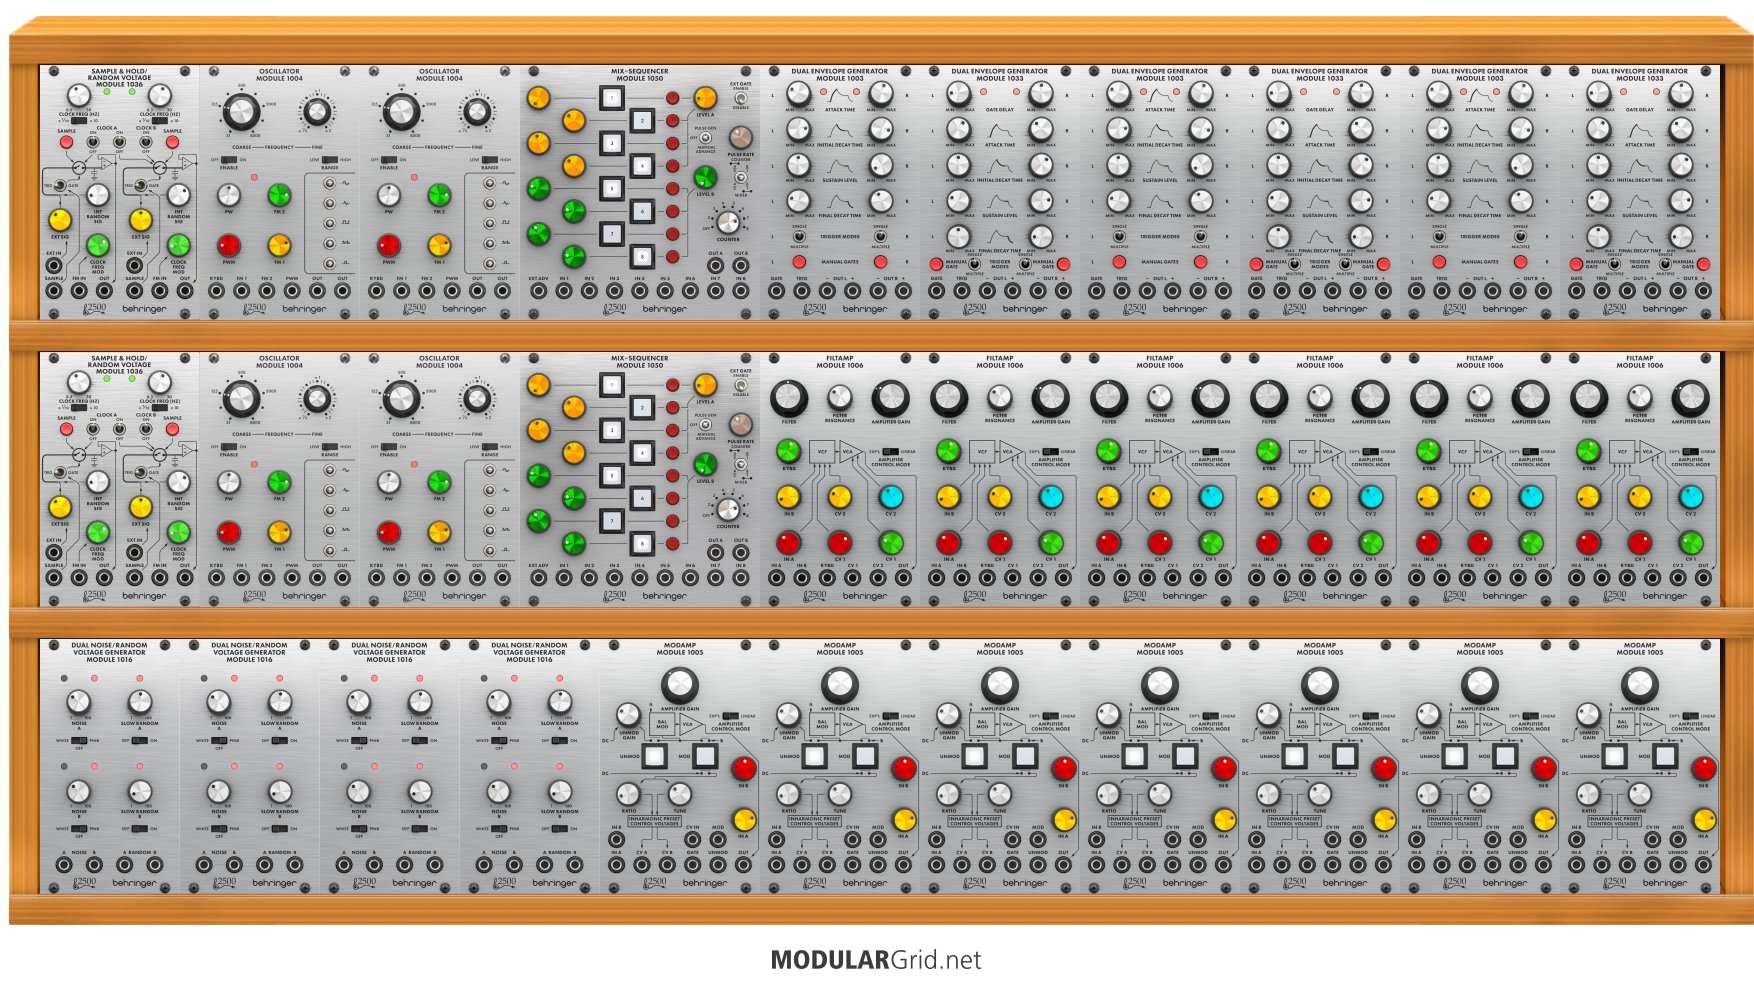Click left green CLOCK FREQ MOD knob, middle-row Sample & Hold

point(98,532)
